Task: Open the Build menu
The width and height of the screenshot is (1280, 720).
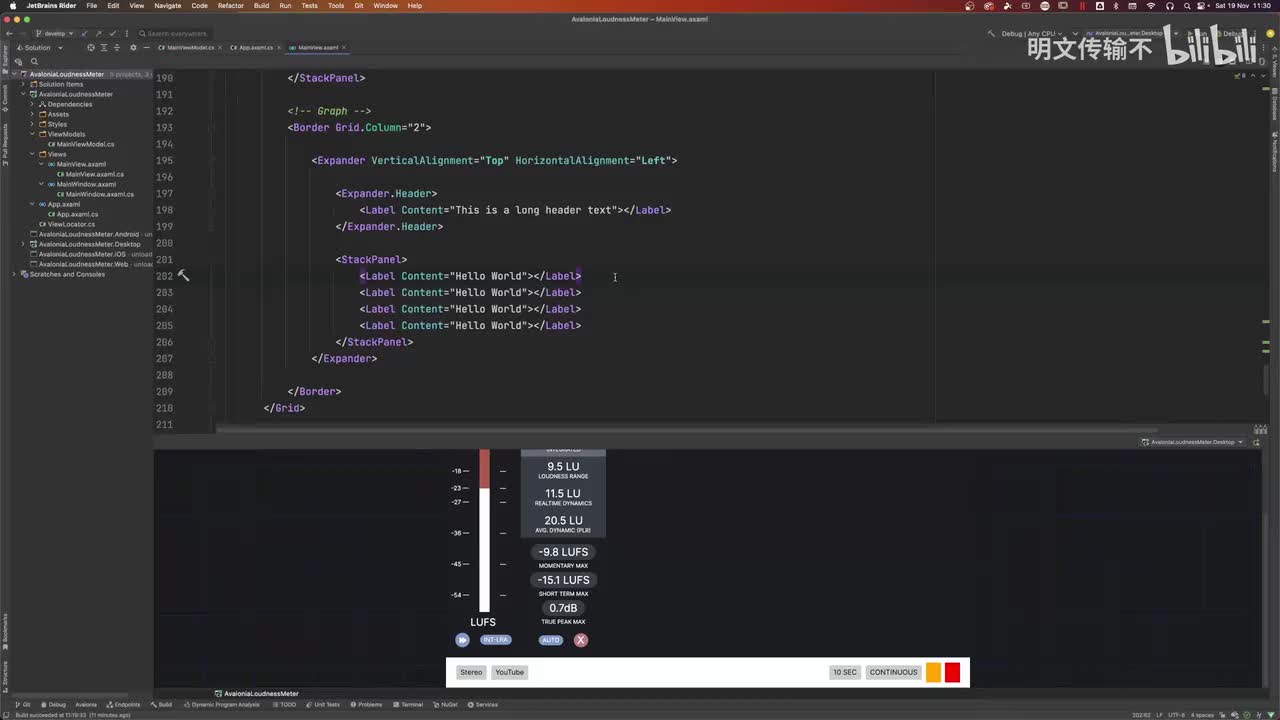Action: 261,5
